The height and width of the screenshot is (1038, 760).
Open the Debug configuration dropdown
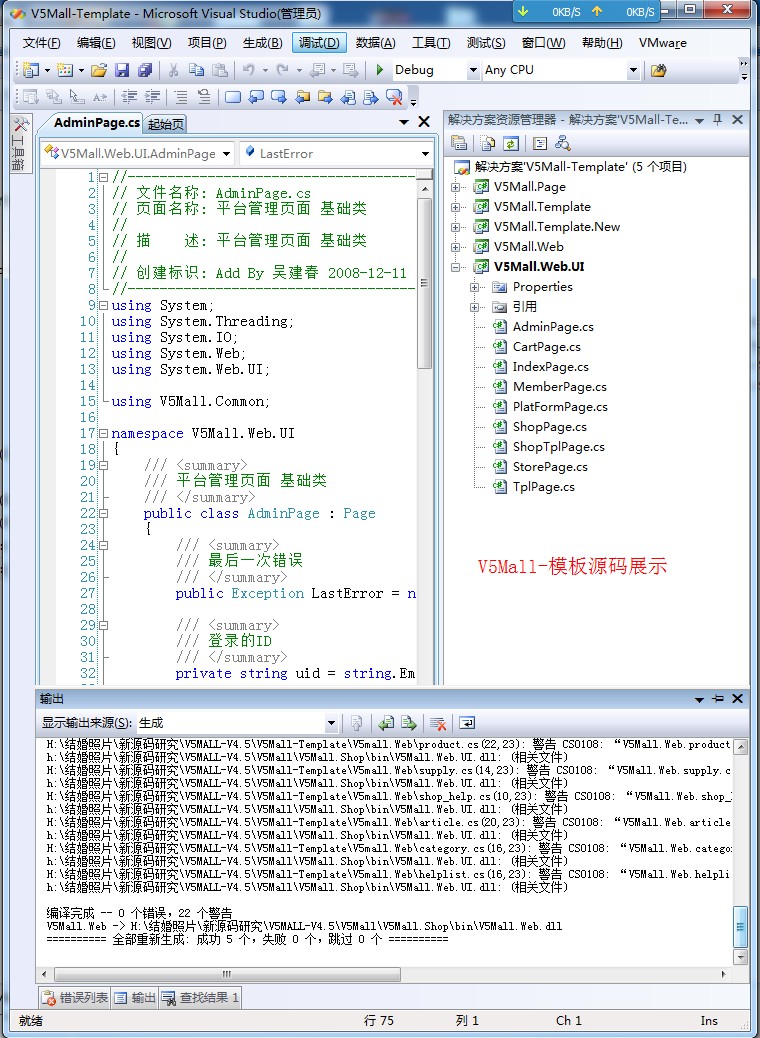(473, 70)
